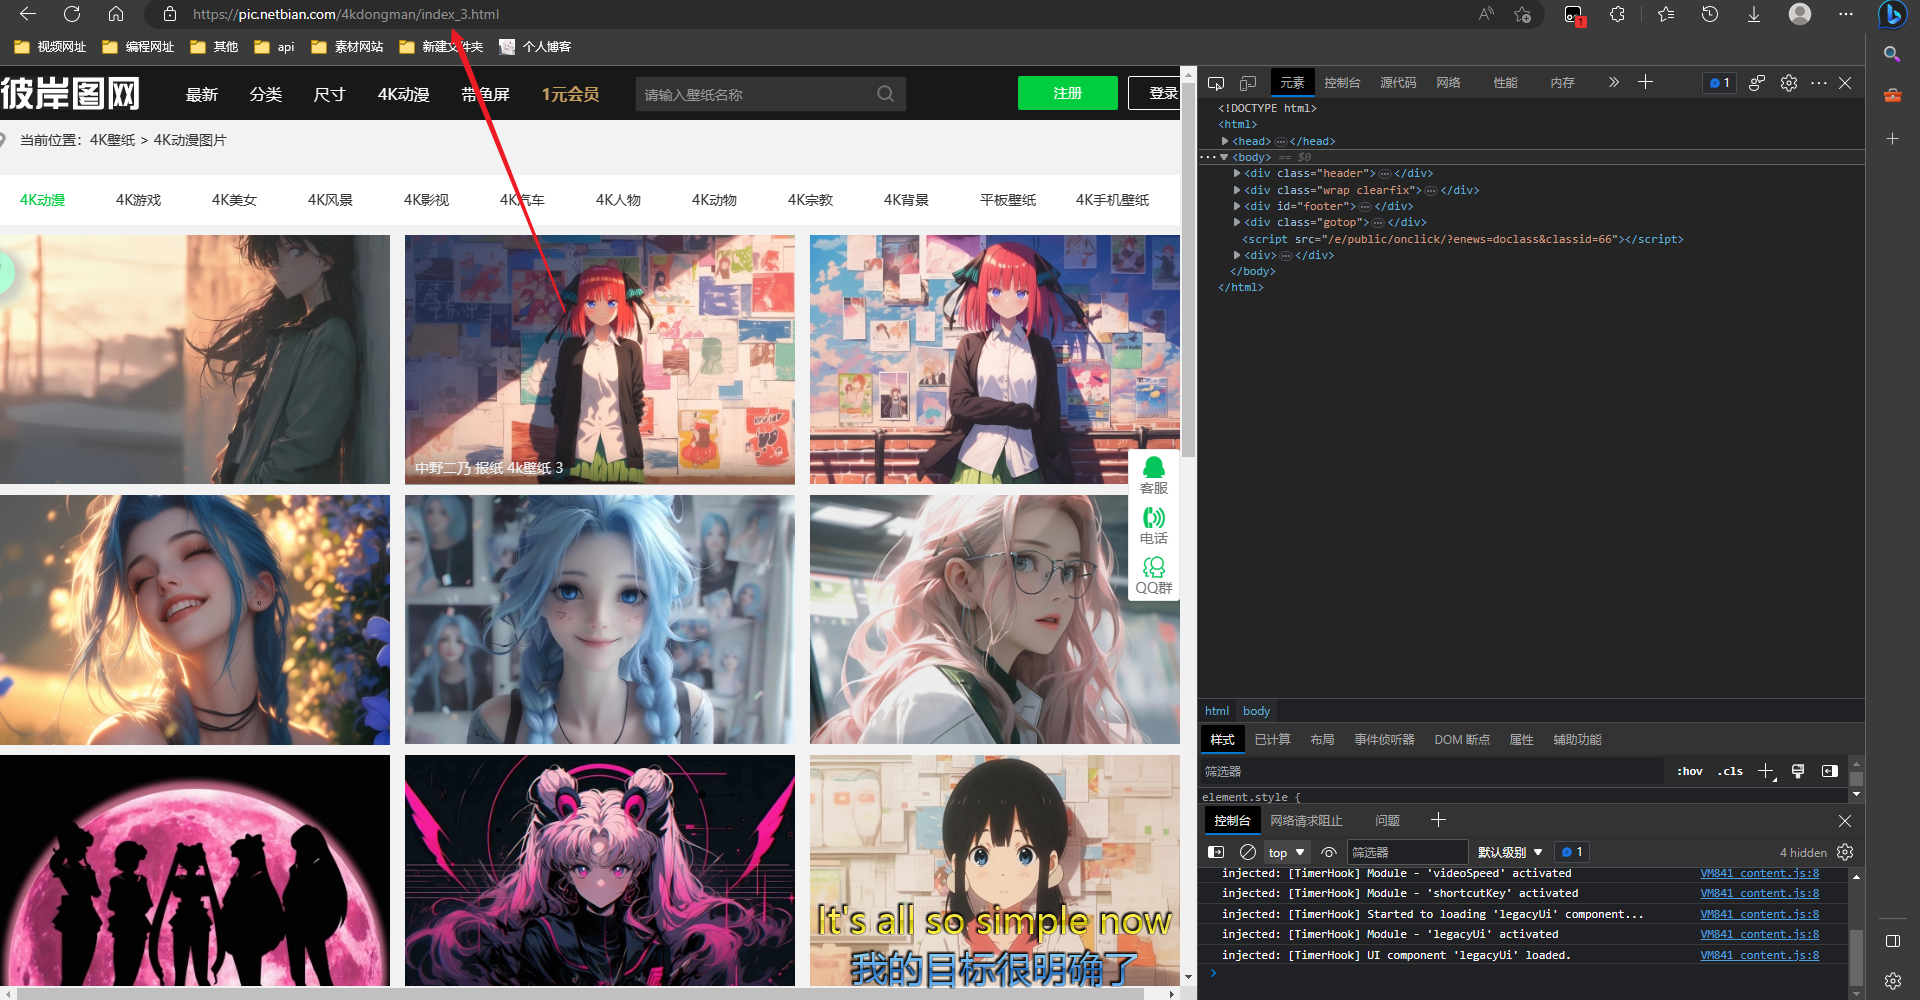Submit wallpaper search with magnifier icon
The width and height of the screenshot is (1920, 1000).
point(886,94)
